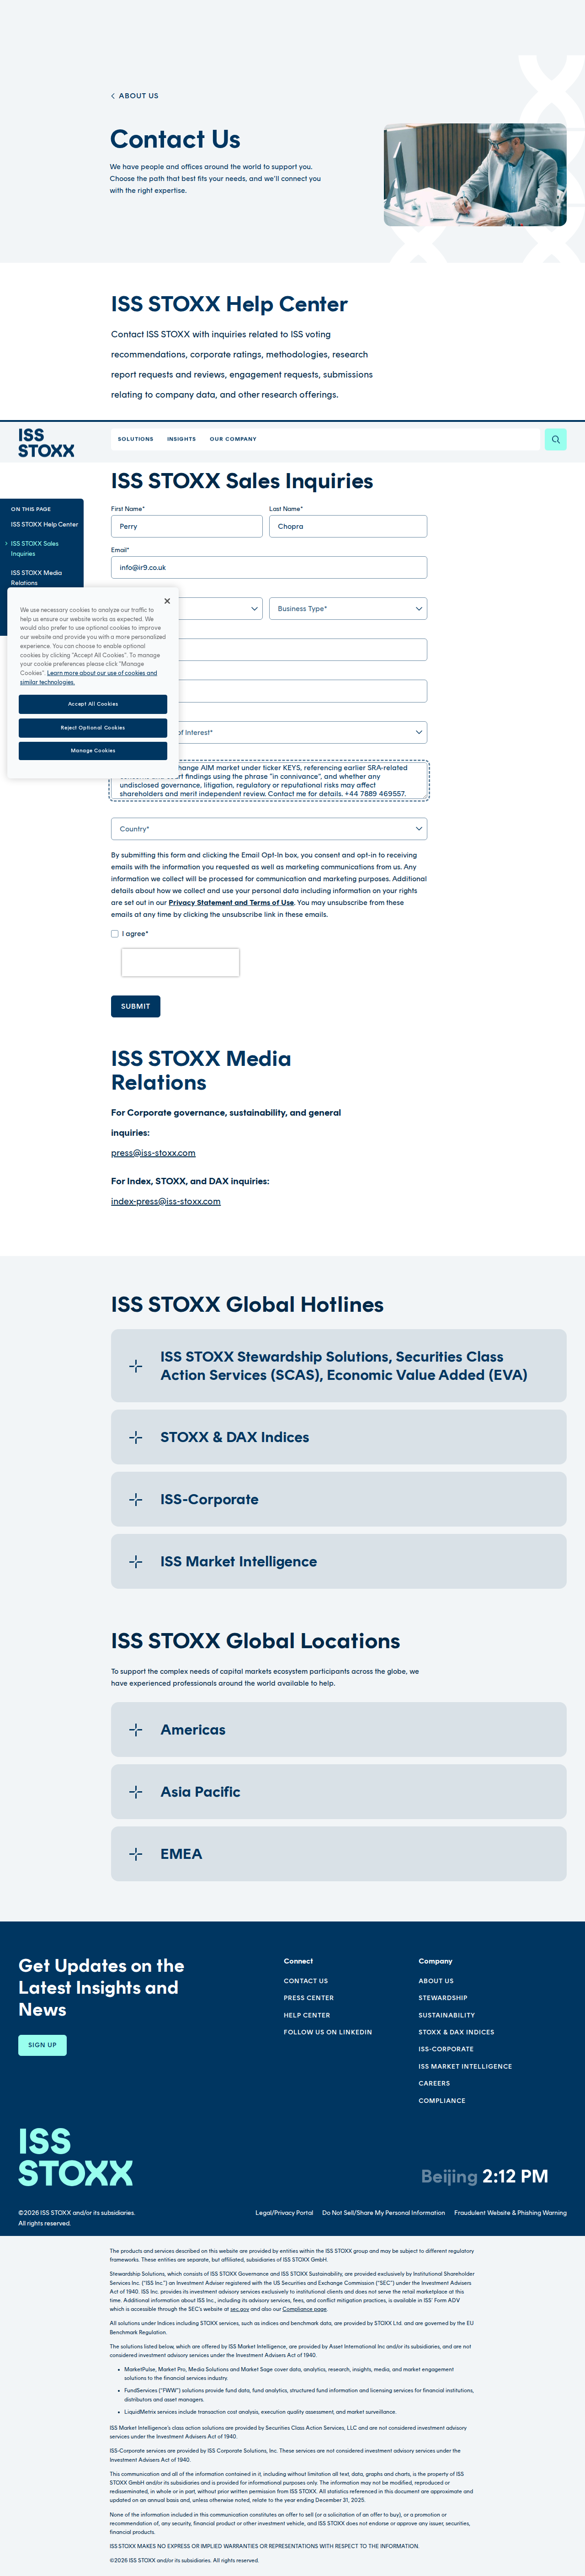Expand the ISS-Corporate hotline section
Screen dimensions: 585x2576
point(339,1499)
